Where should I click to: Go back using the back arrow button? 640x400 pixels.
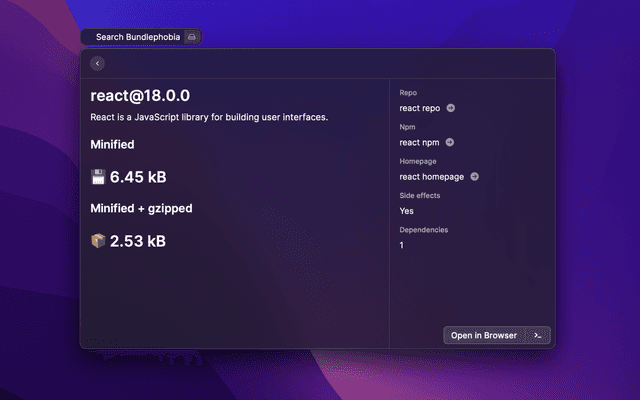pos(97,63)
